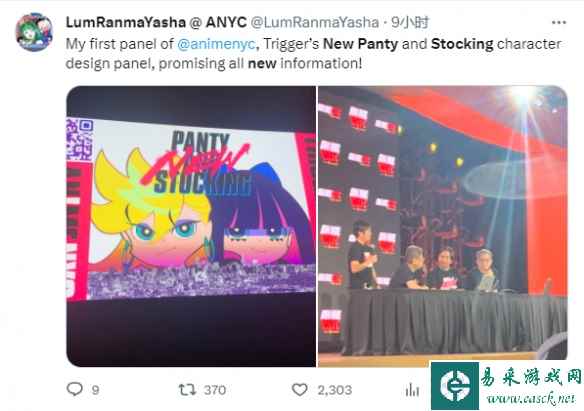Screen dimensions: 584x411
Task: Like the tweet with heart icon
Action: click(x=299, y=390)
